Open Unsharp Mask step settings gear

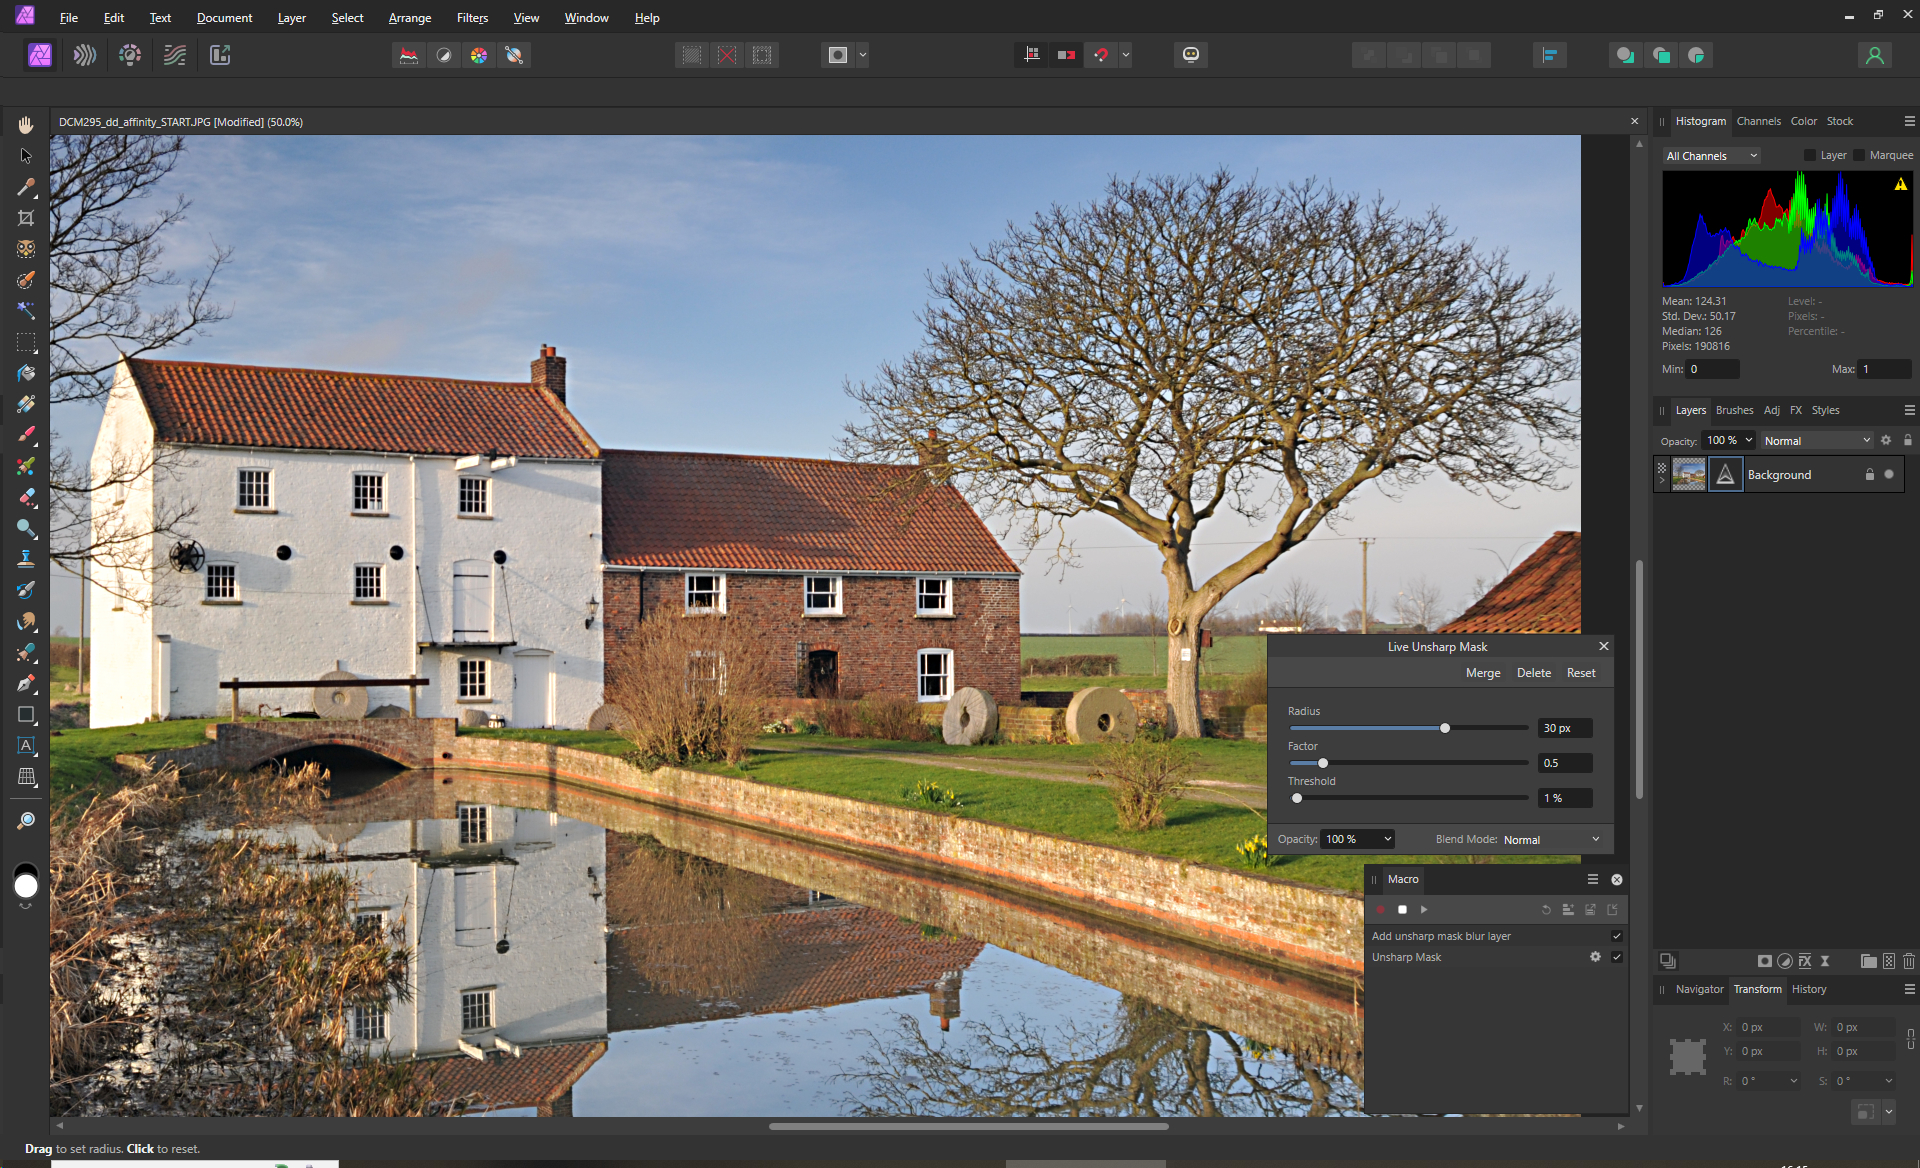tap(1595, 957)
